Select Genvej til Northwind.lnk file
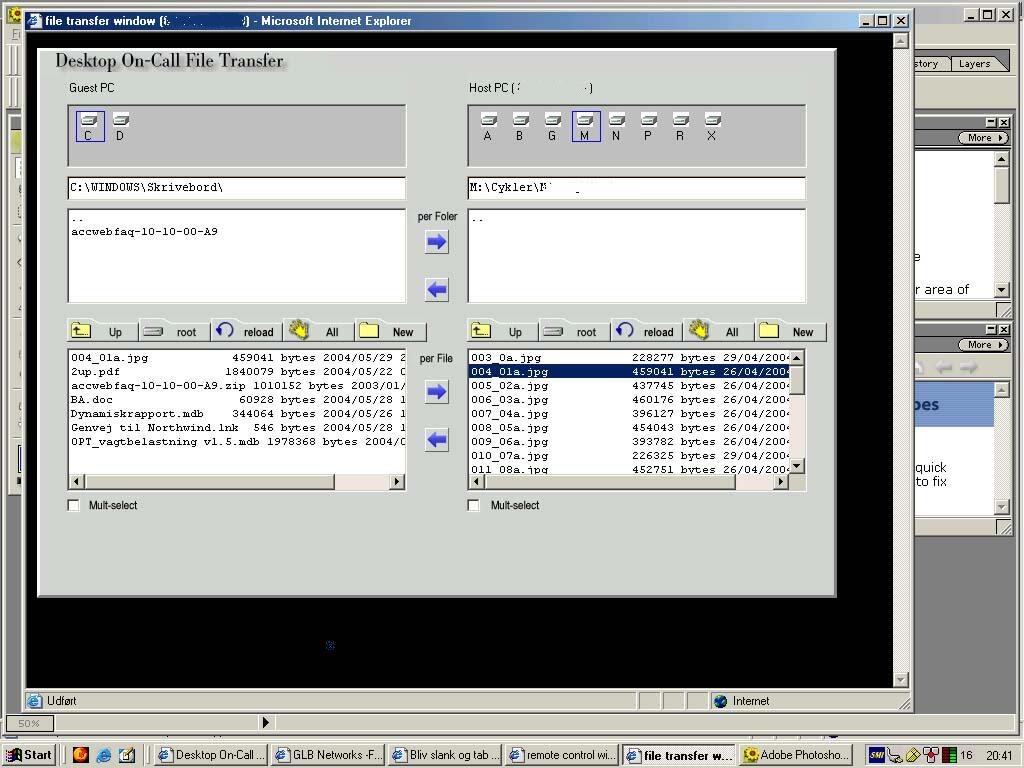The width and height of the screenshot is (1024, 768). point(237,428)
